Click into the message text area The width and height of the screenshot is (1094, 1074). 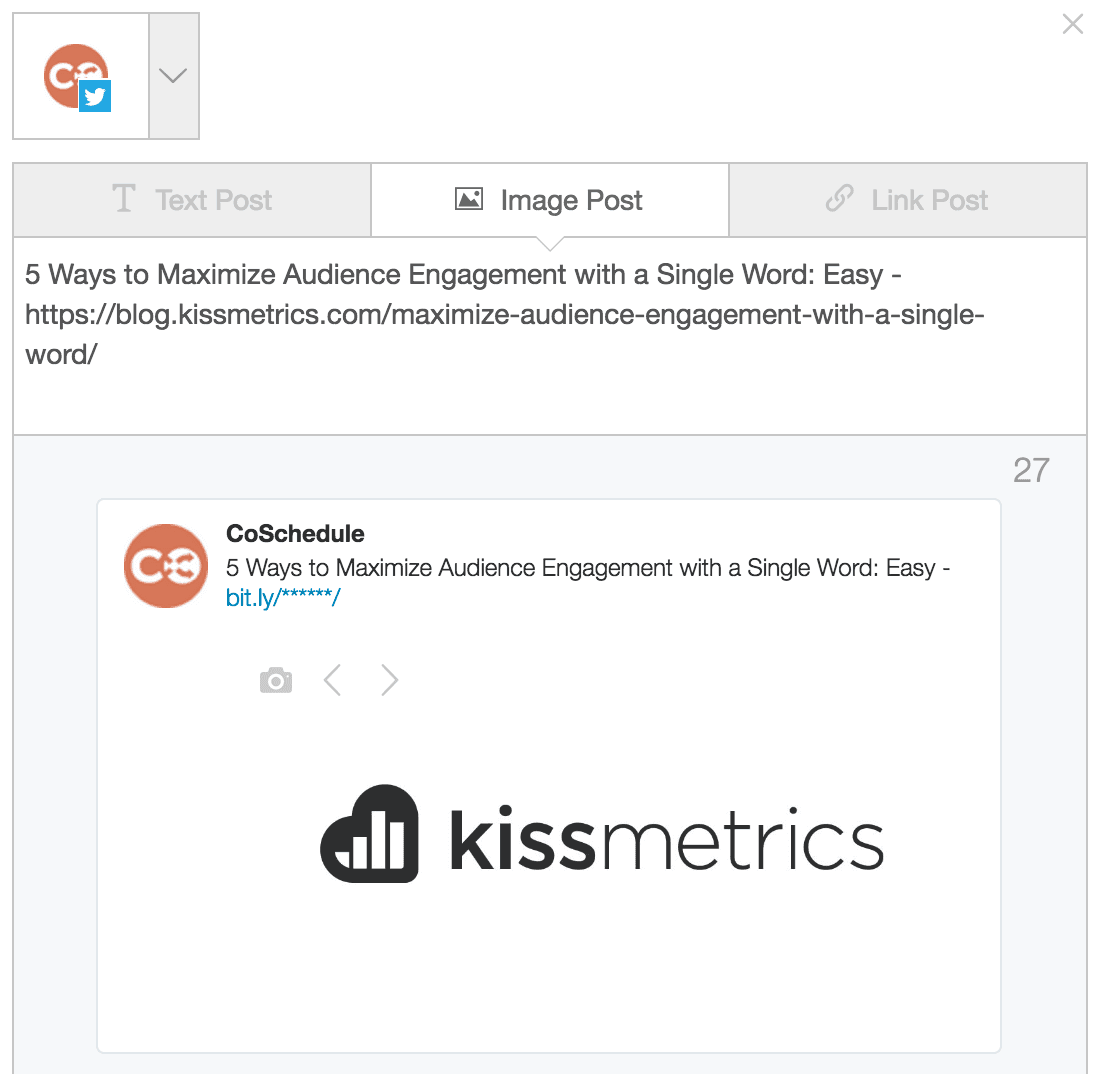pyautogui.click(x=550, y=395)
